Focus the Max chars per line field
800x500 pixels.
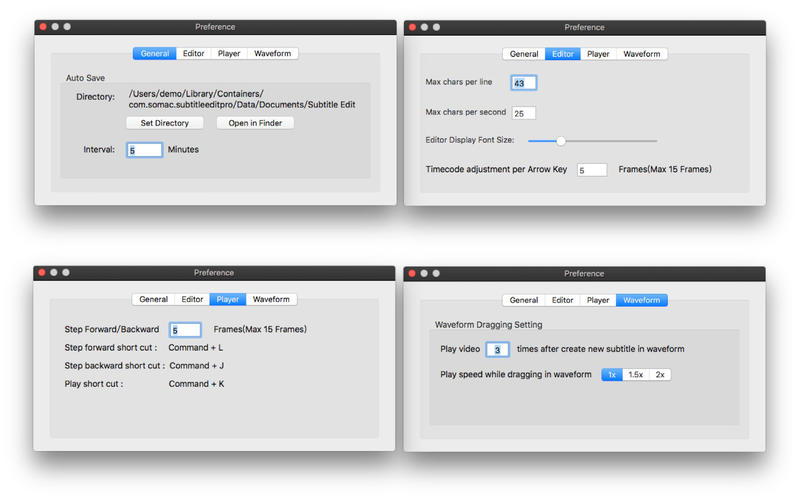(x=523, y=83)
